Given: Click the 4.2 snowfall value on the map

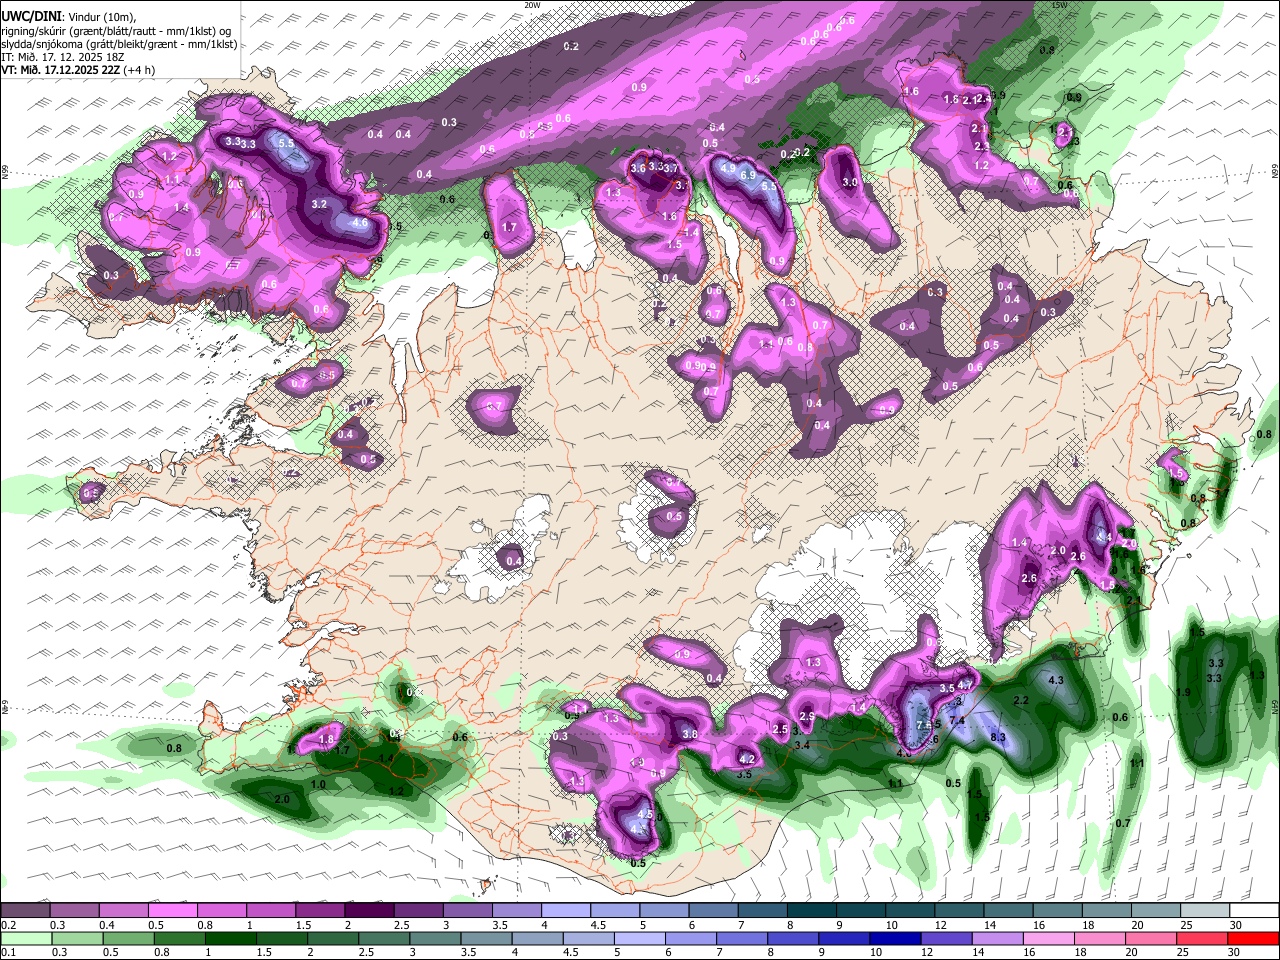Looking at the screenshot, I should pyautogui.click(x=746, y=759).
